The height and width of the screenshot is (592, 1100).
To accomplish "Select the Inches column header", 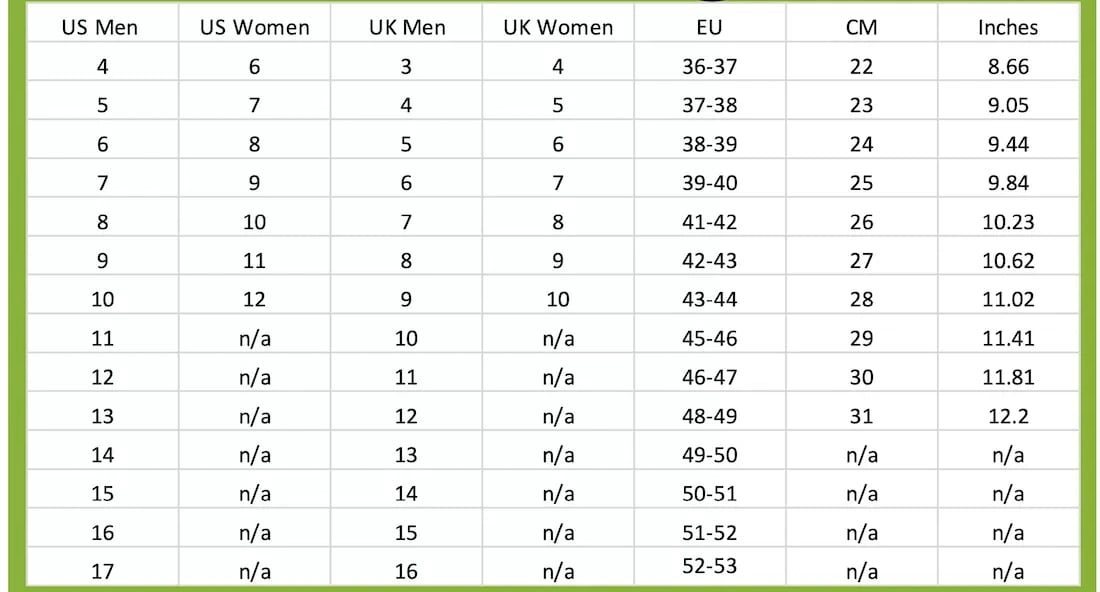I will tap(1008, 27).
